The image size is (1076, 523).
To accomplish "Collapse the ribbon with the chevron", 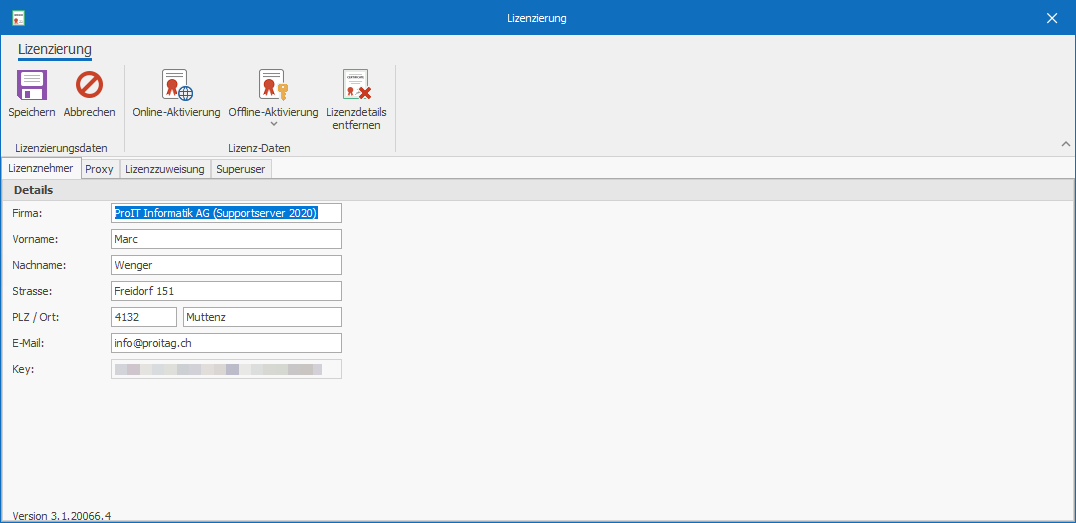I will [x=1065, y=145].
